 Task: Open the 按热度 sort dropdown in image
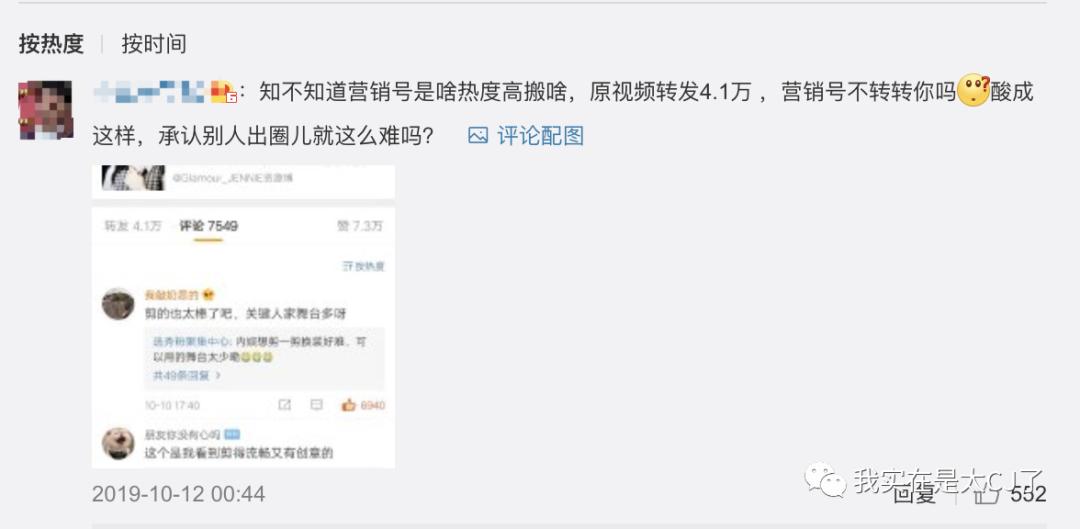[x=363, y=266]
